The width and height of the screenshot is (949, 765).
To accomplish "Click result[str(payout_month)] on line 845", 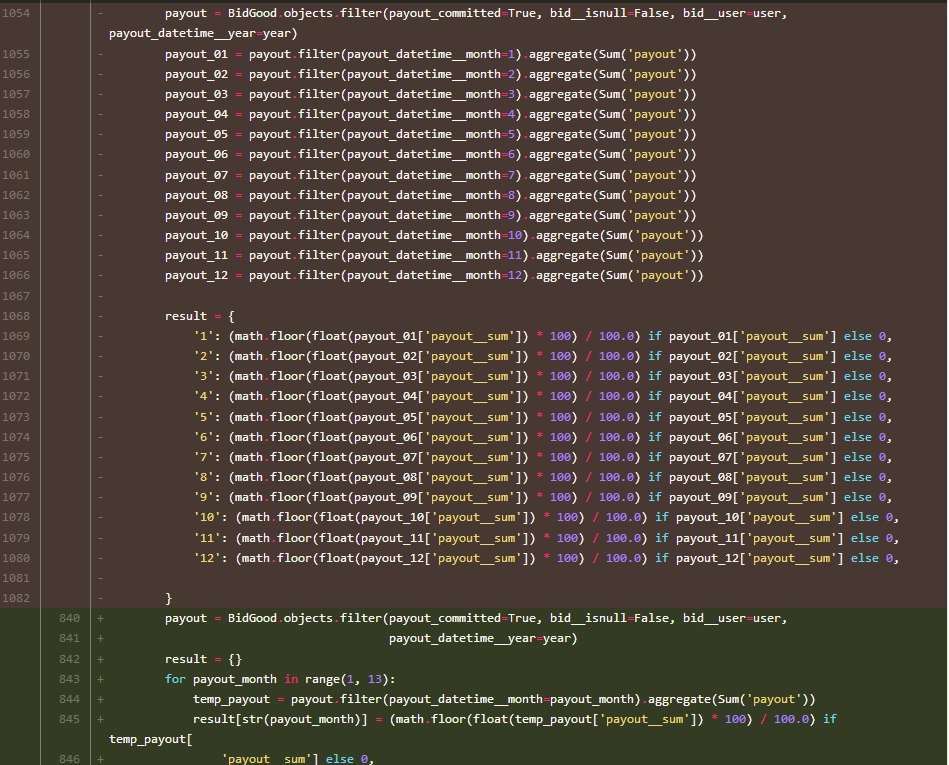I will (x=280, y=719).
